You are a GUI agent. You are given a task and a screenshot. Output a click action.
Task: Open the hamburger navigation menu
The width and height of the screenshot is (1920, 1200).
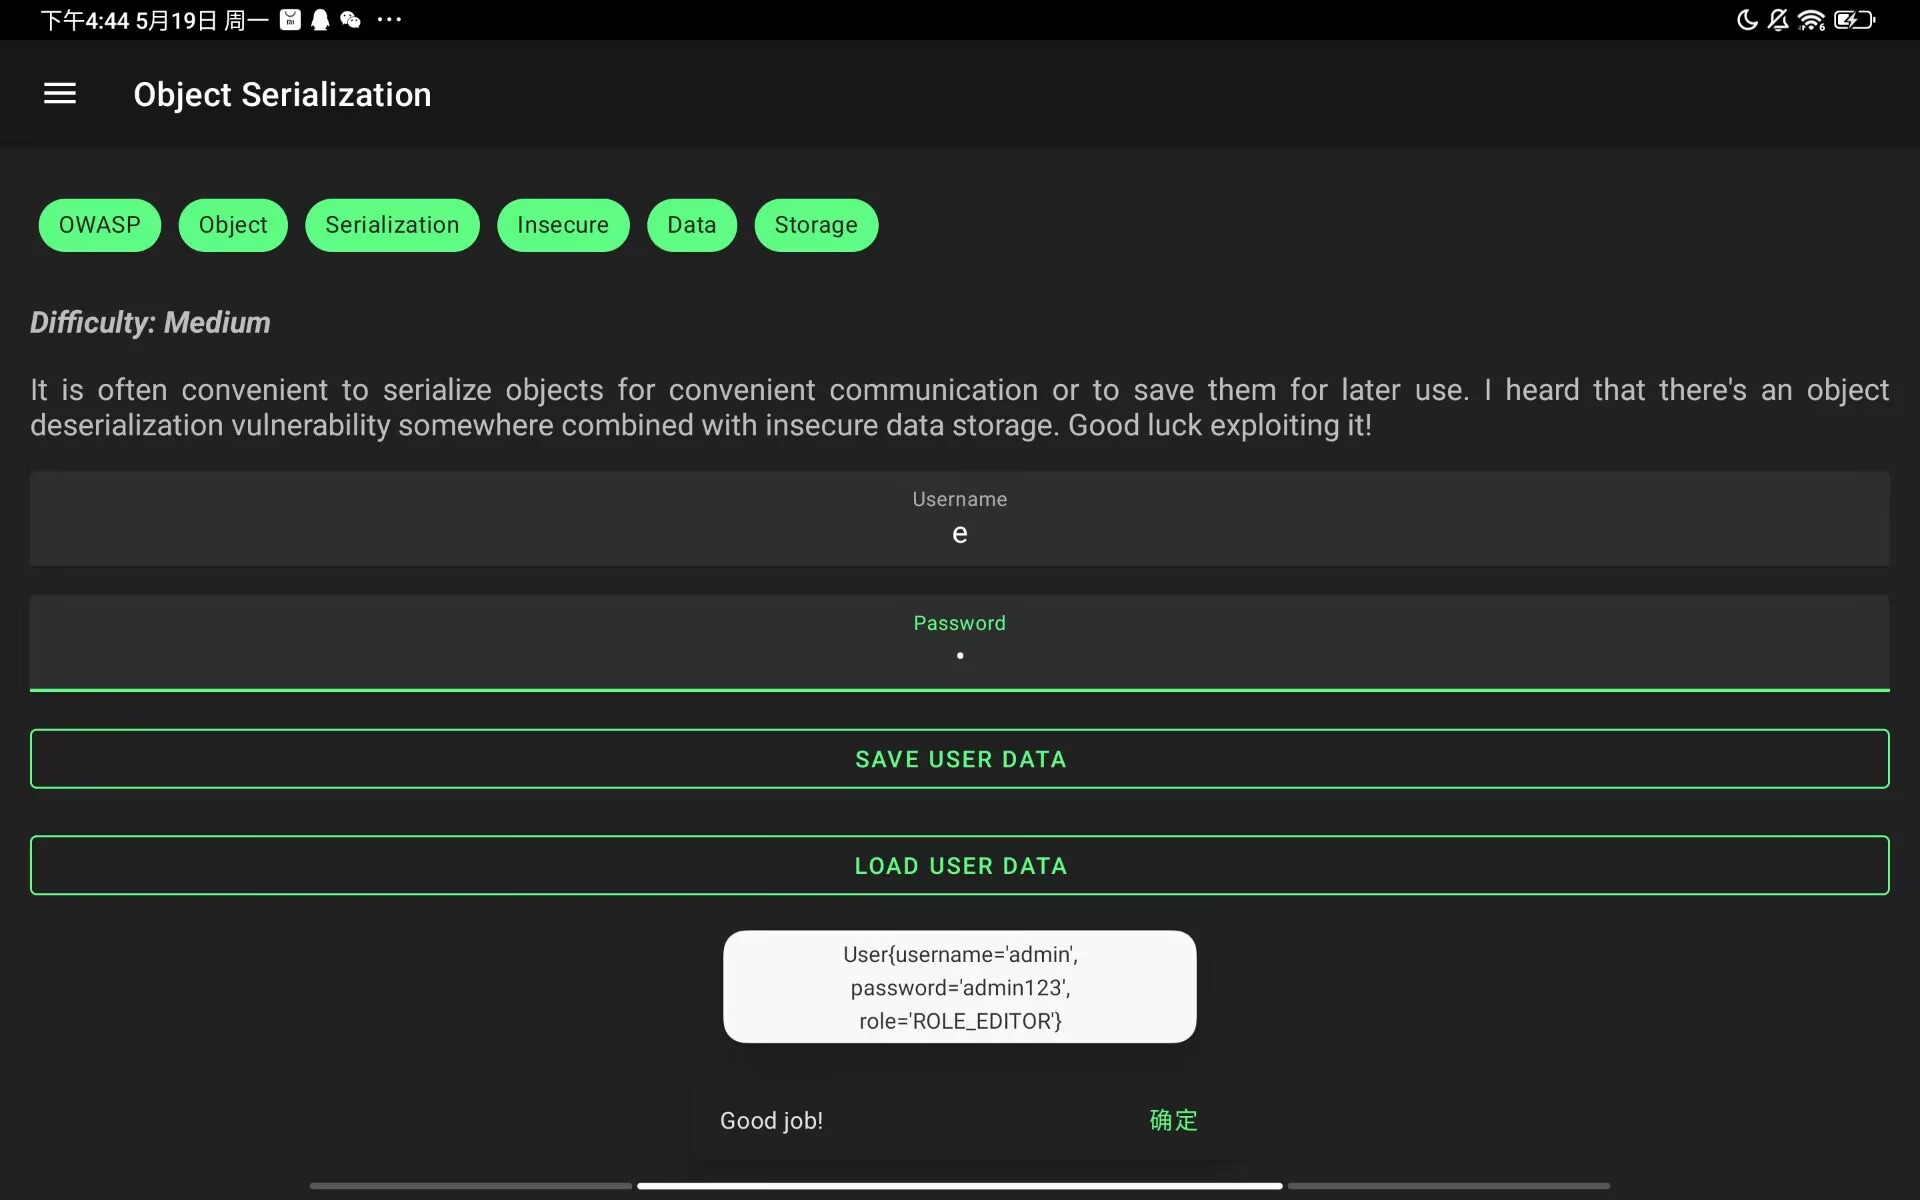click(x=60, y=94)
